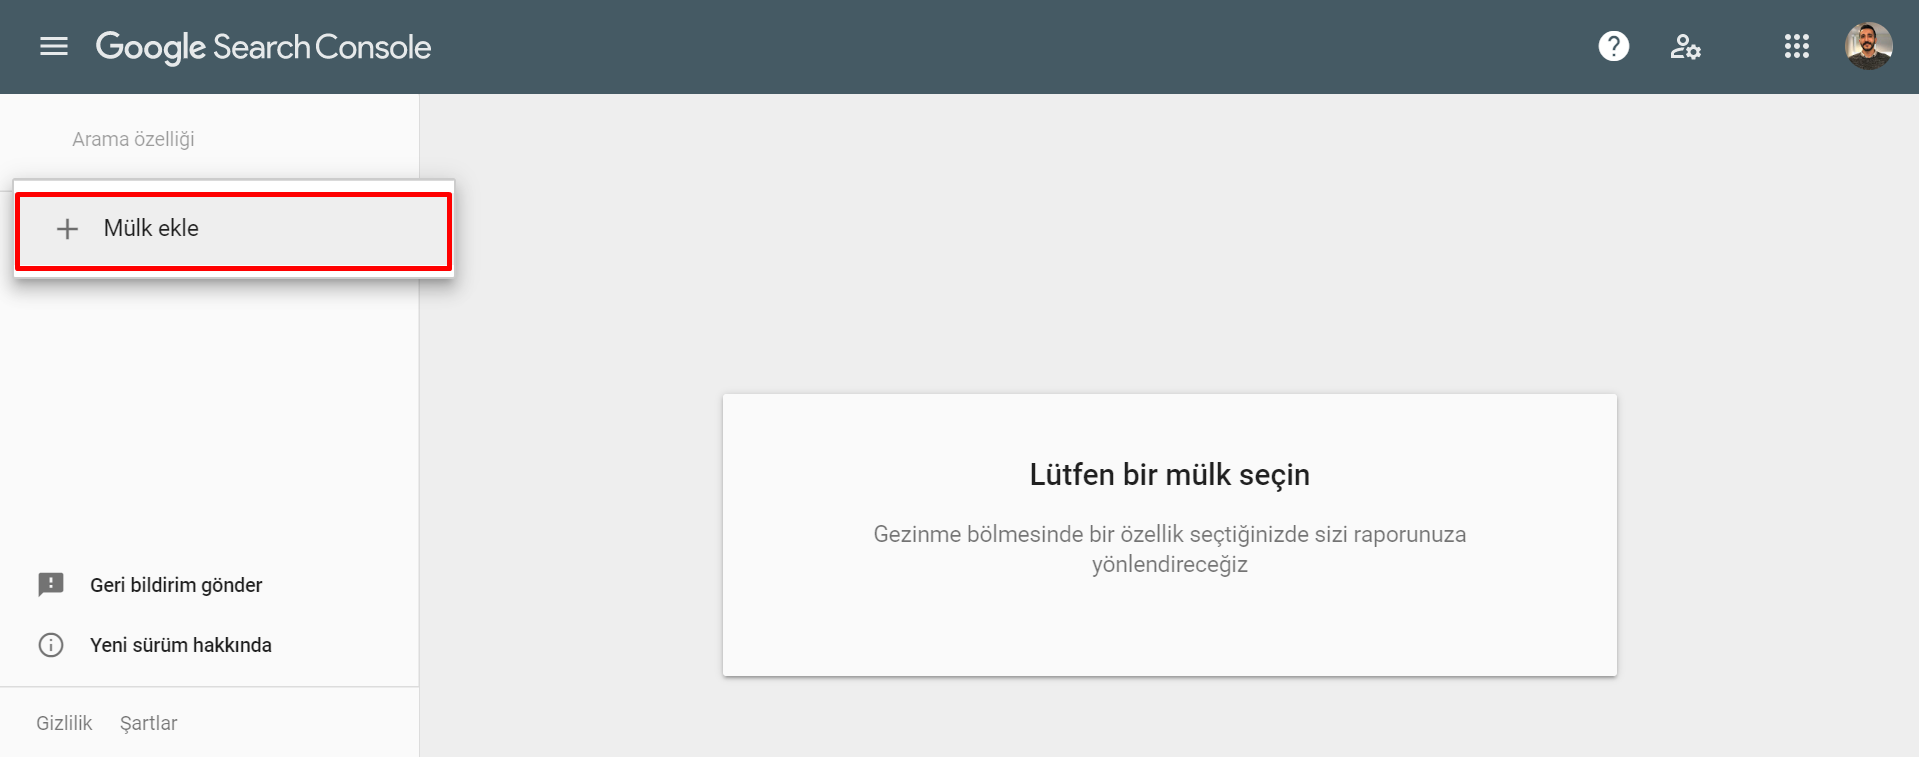This screenshot has width=1919, height=757.
Task: Click the Gezinme bölmesinde description text
Action: point(1169,549)
